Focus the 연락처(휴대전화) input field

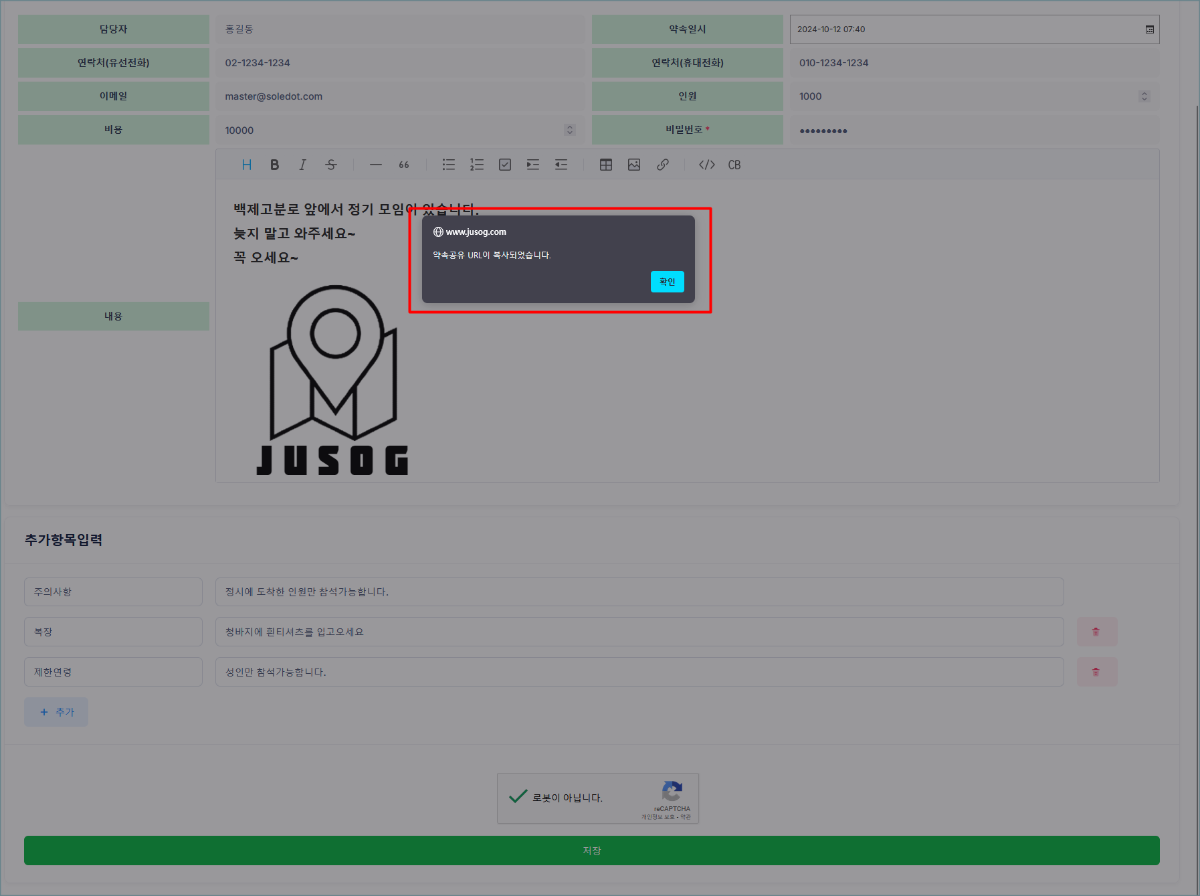tap(975, 63)
